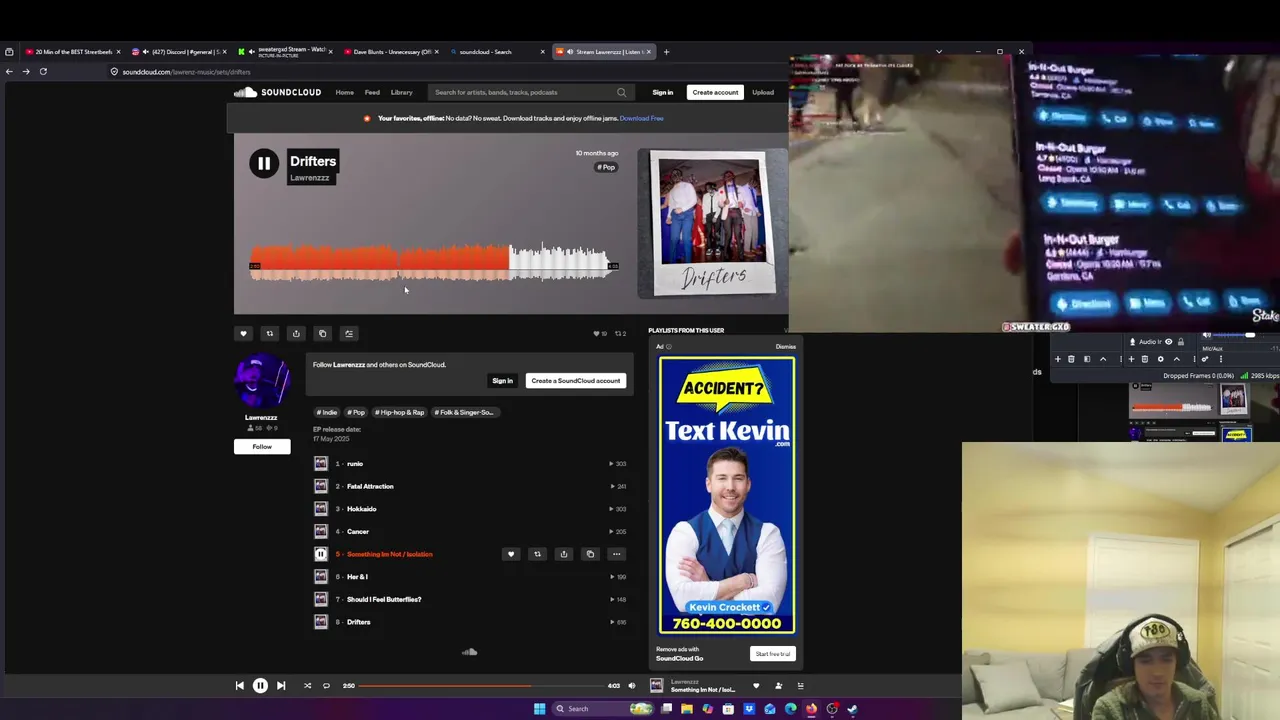The height and width of the screenshot is (720, 1280).
Task: Click the volume speaker icon in the player
Action: tap(631, 686)
